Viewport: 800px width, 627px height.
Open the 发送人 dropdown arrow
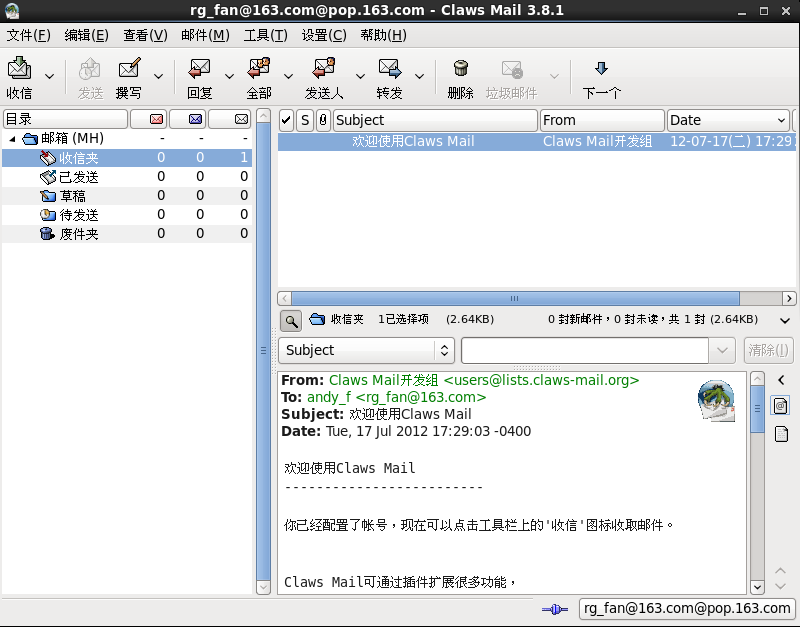pos(361,77)
